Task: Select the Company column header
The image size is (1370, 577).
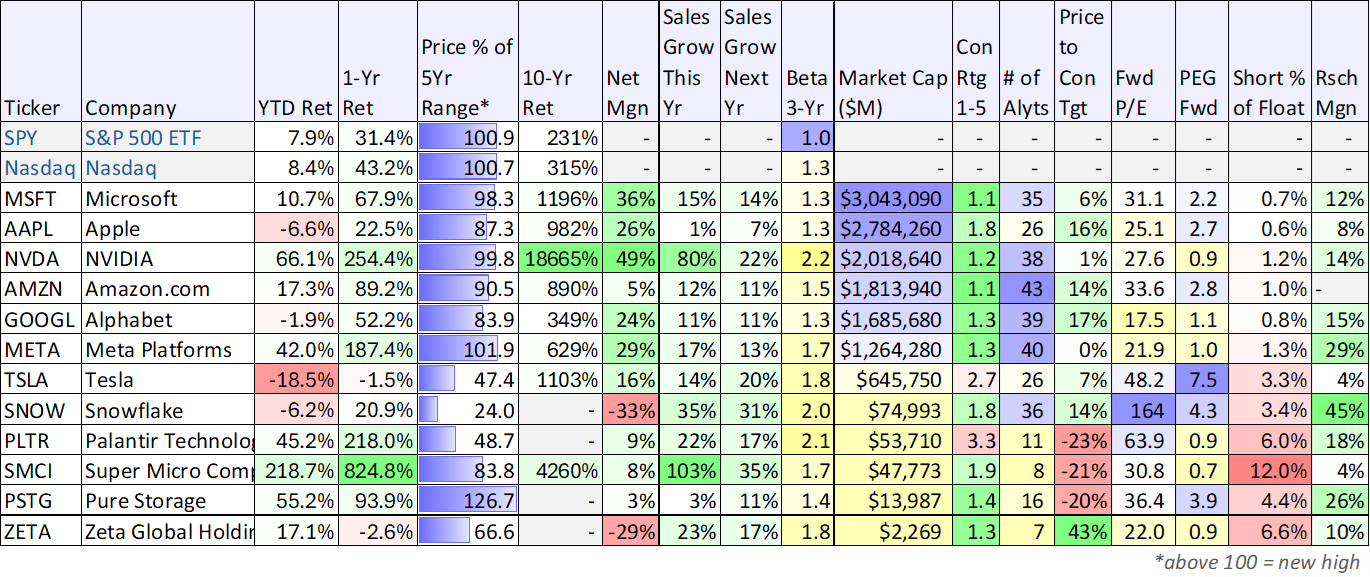Action: tap(168, 62)
